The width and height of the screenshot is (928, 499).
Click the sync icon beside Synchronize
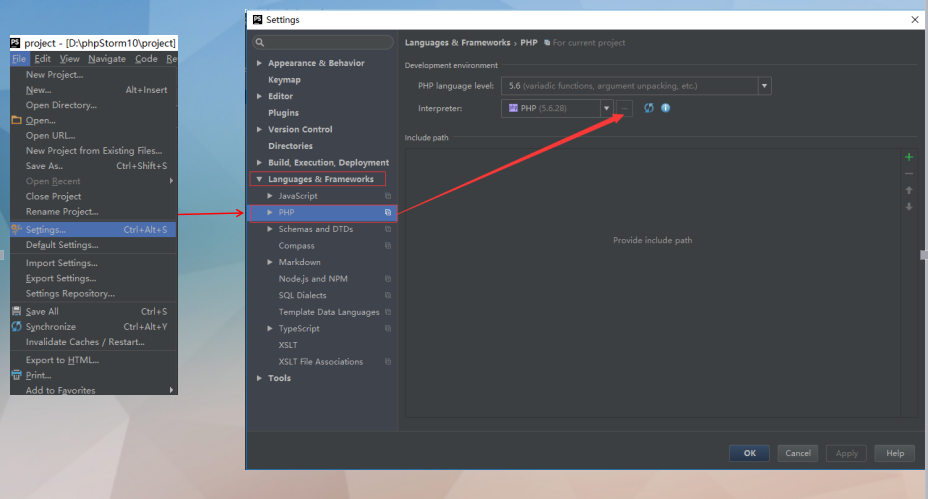(17, 327)
